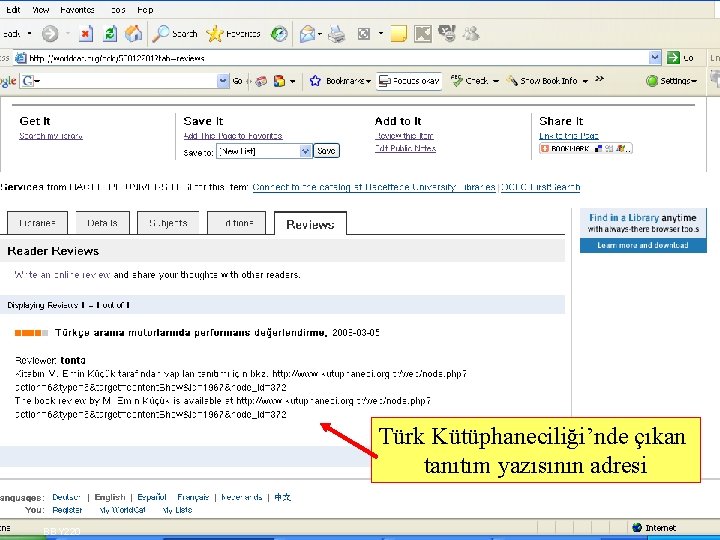This screenshot has height=540, width=720.
Task: Click Review this item link
Action: [x=404, y=136]
